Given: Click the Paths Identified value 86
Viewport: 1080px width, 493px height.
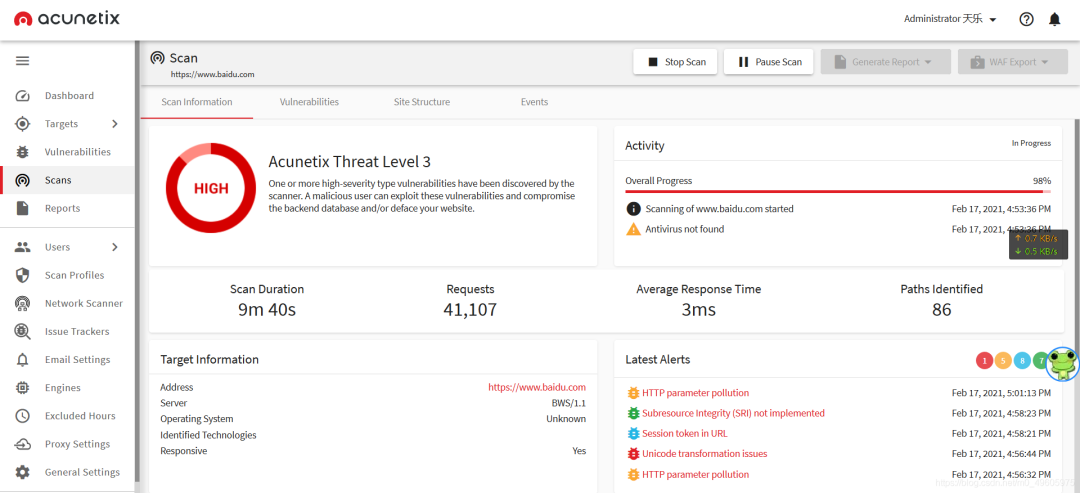Looking at the screenshot, I should click(x=942, y=310).
